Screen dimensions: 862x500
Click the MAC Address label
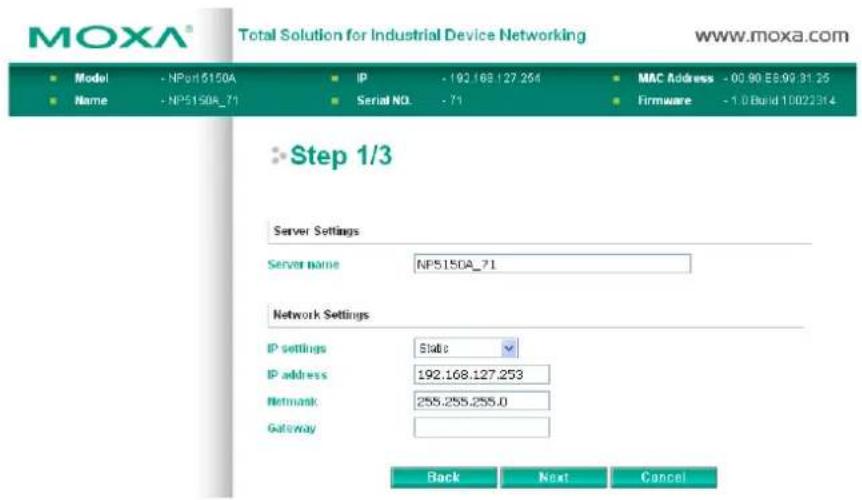pyautogui.click(x=676, y=79)
